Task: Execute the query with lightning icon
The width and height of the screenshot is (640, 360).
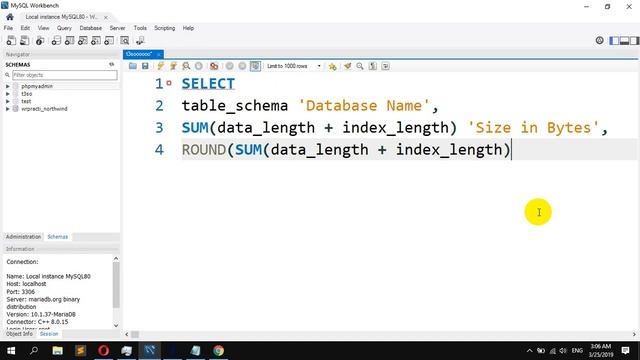Action: tap(160, 66)
